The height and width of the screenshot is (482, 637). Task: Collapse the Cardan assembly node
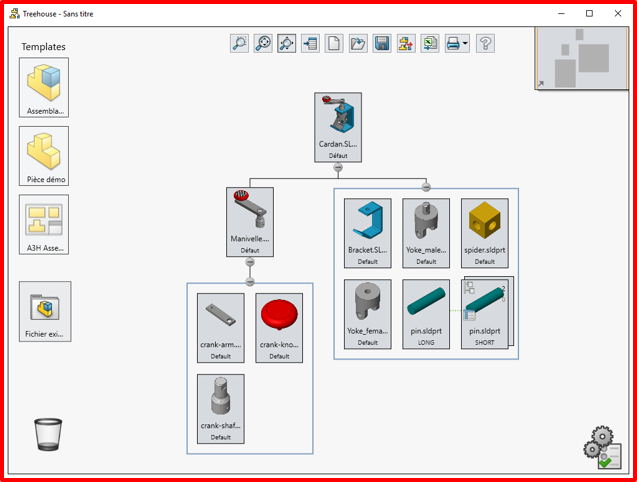click(x=338, y=167)
